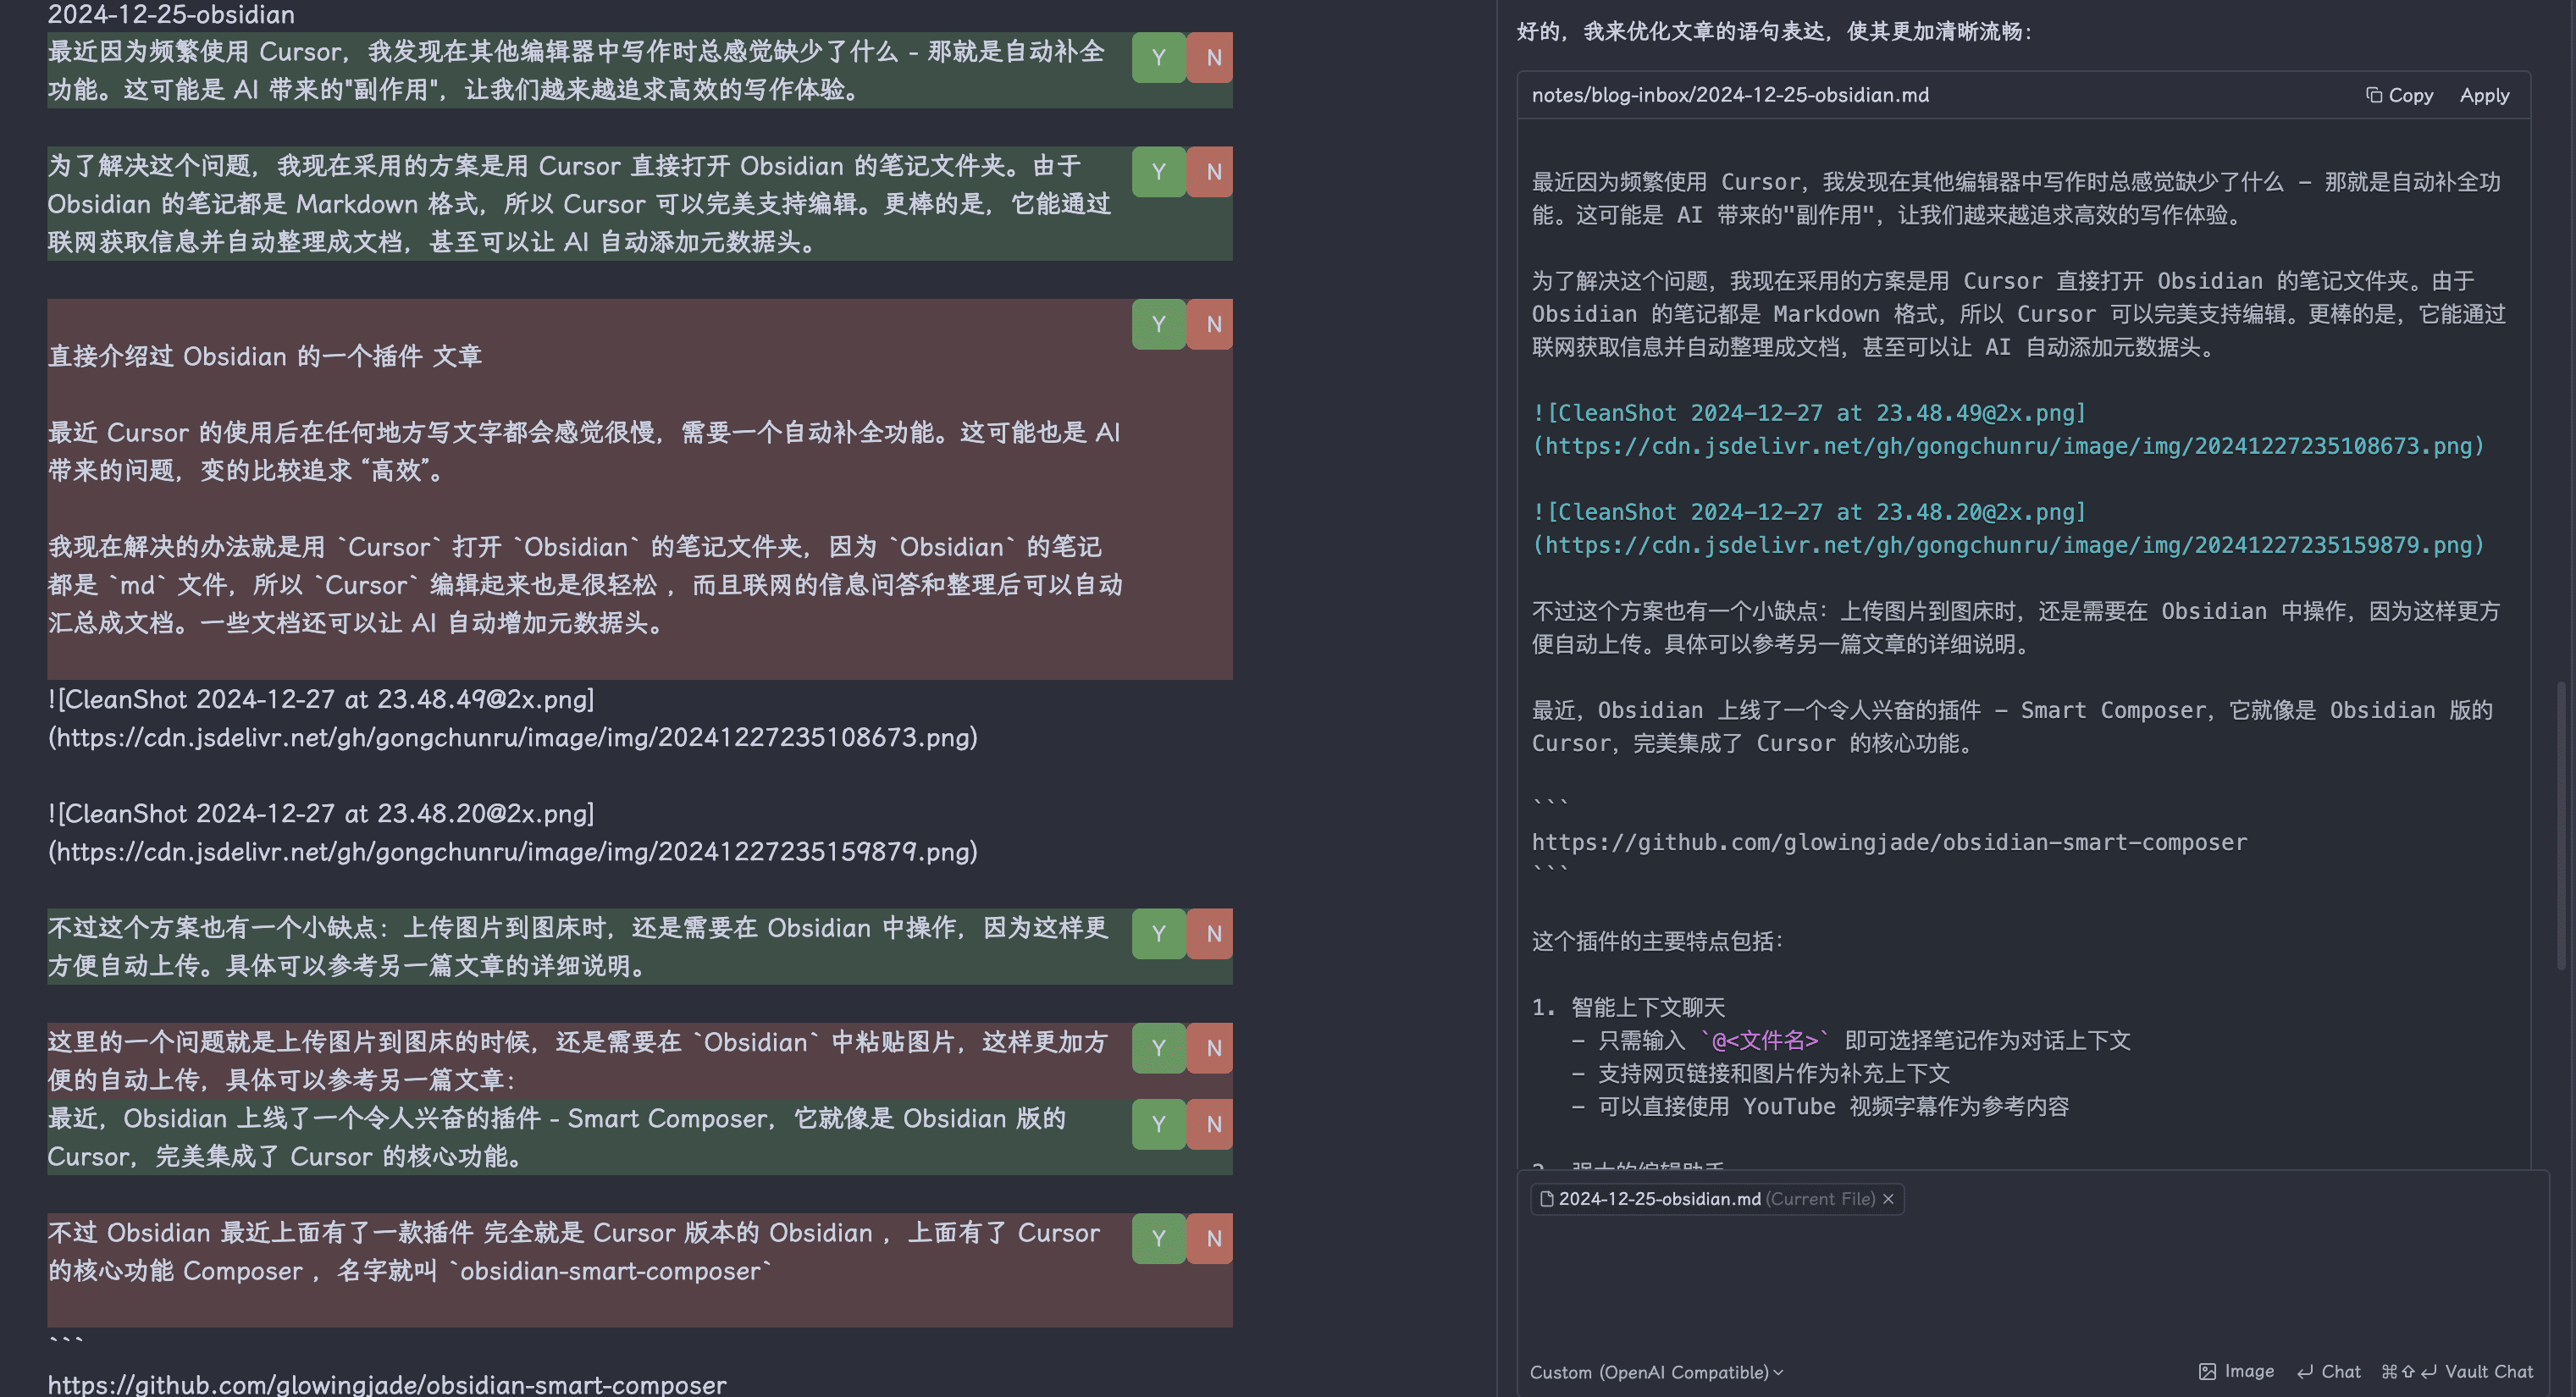The image size is (2576, 1397).
Task: Click the chat panel vertical scrollbar
Action: (2561, 825)
